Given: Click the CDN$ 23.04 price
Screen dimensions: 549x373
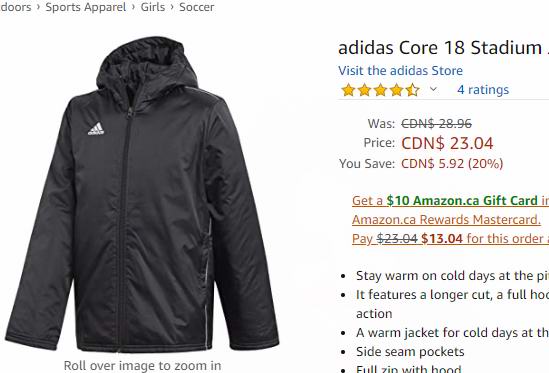Looking at the screenshot, I should click(x=447, y=143).
